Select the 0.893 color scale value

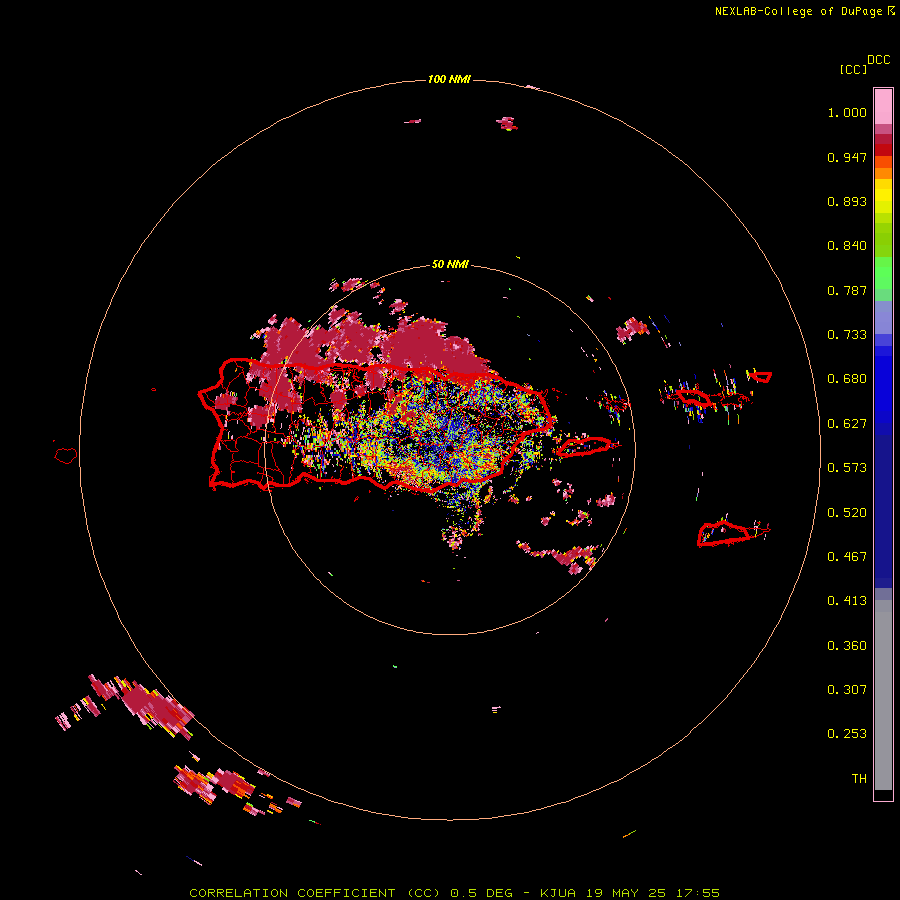pyautogui.click(x=847, y=201)
